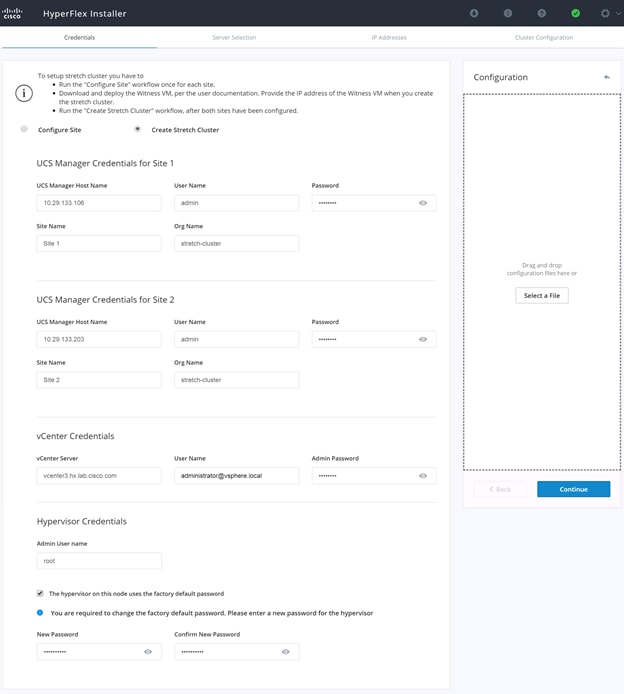Click the Back button

click(500, 489)
